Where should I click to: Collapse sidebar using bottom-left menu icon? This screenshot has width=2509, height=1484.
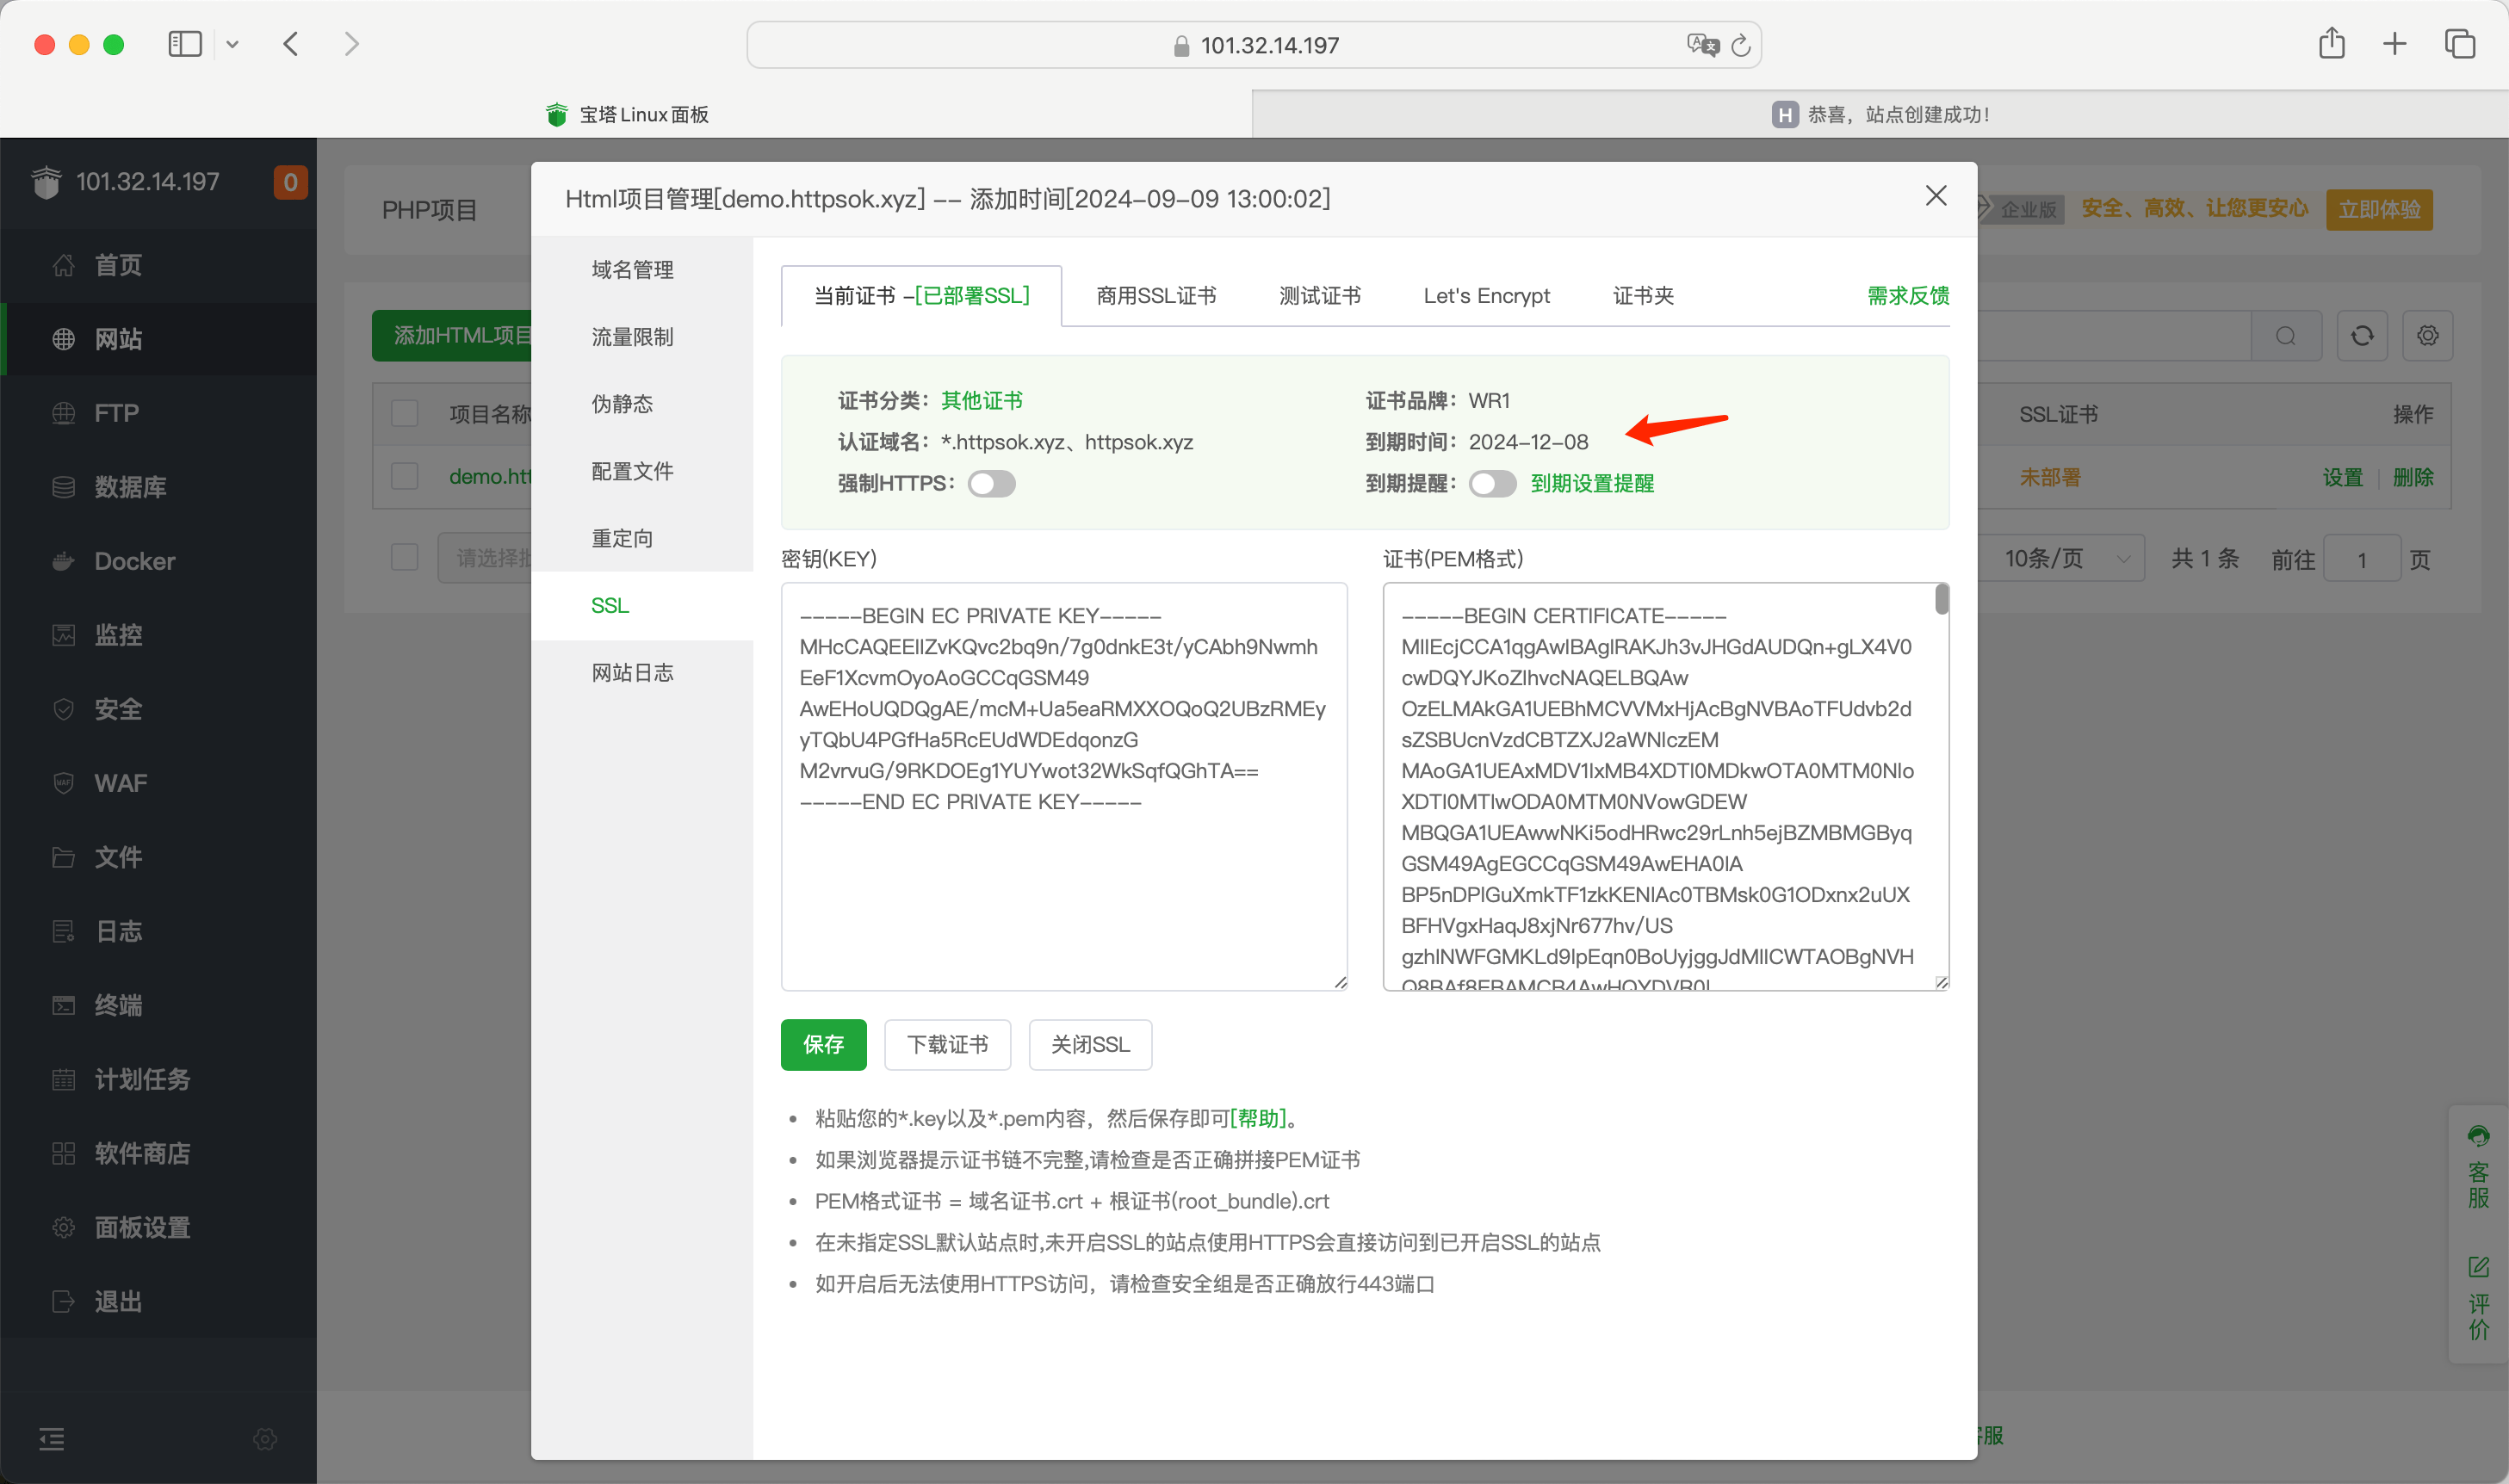point(52,1439)
